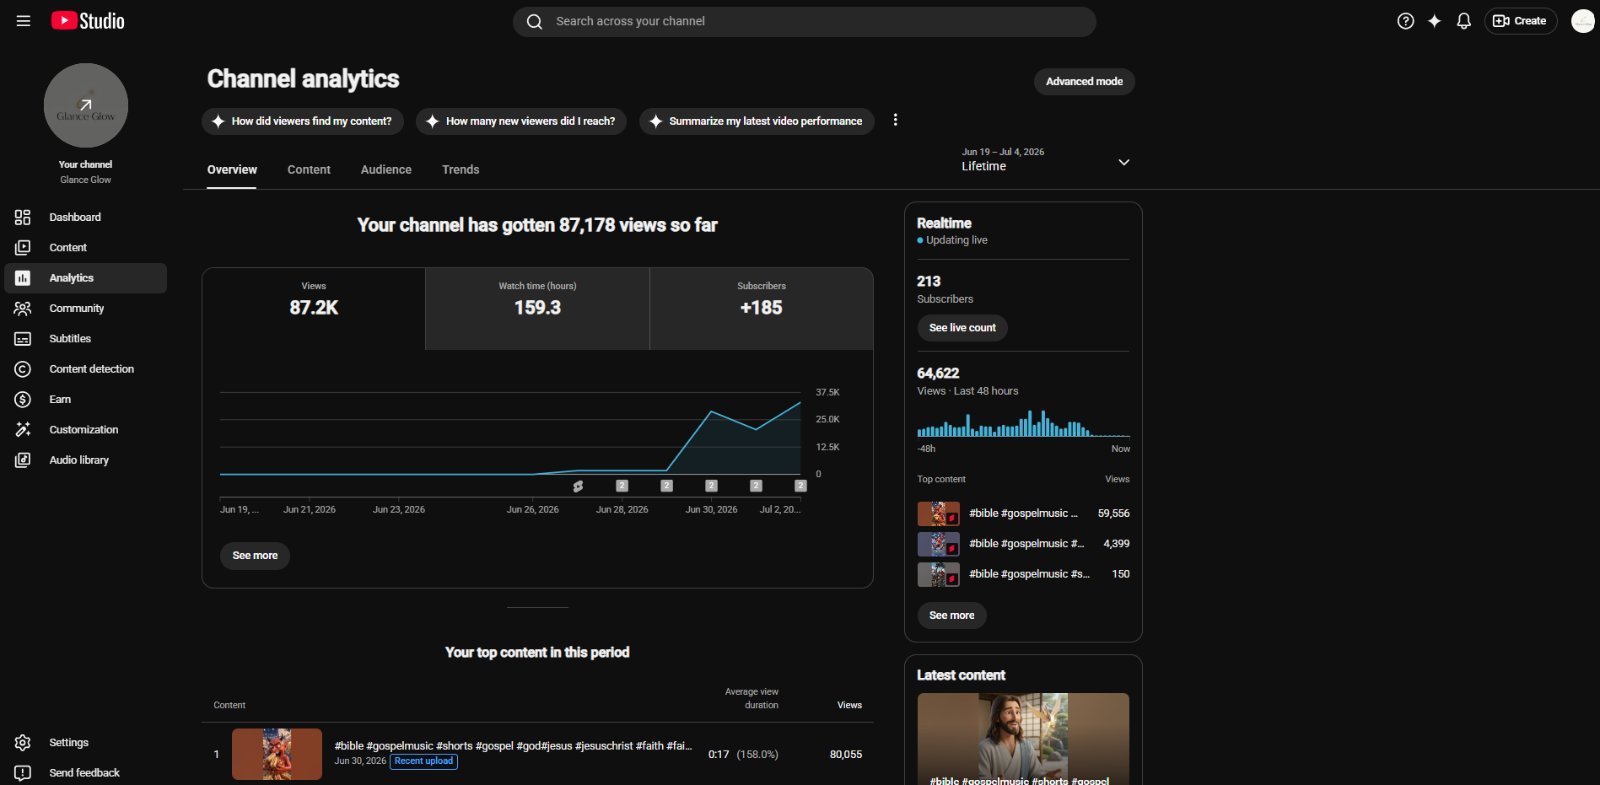The image size is (1600, 785).
Task: Click the Create button
Action: 1520,21
